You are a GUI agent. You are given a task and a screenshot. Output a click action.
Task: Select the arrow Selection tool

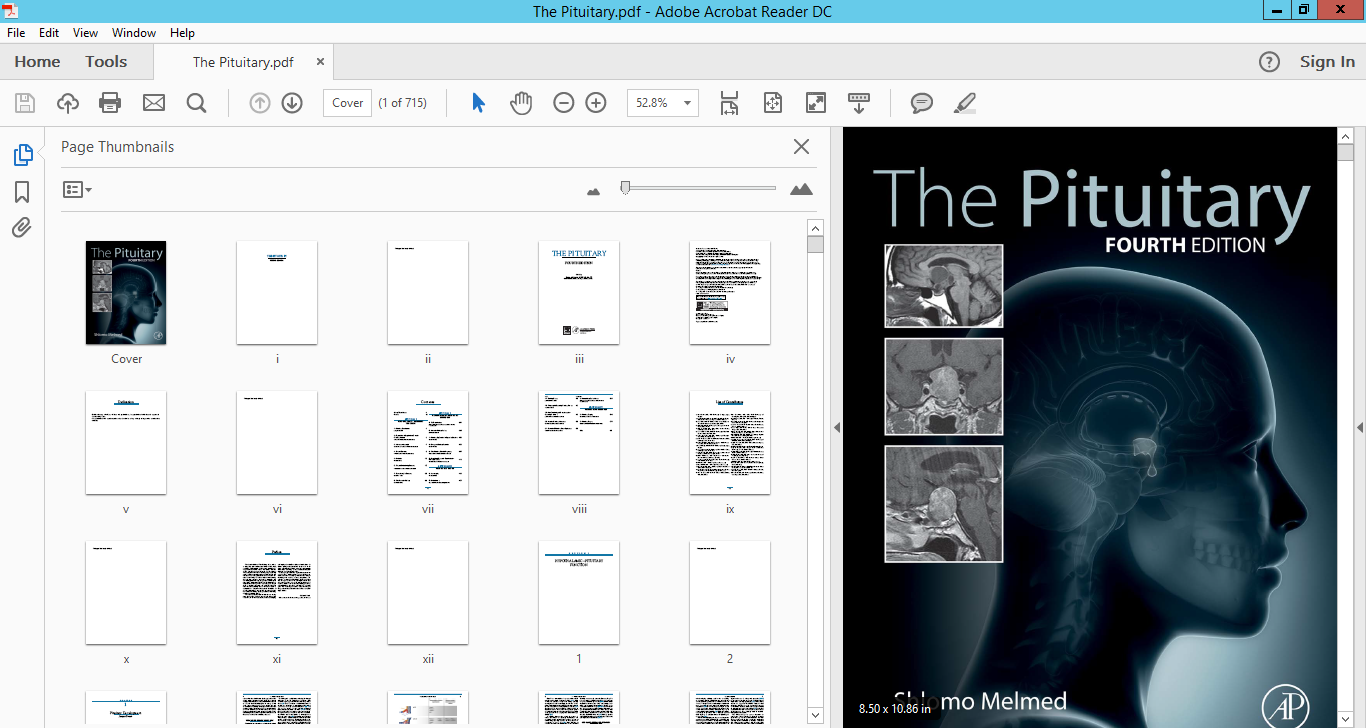(x=478, y=103)
